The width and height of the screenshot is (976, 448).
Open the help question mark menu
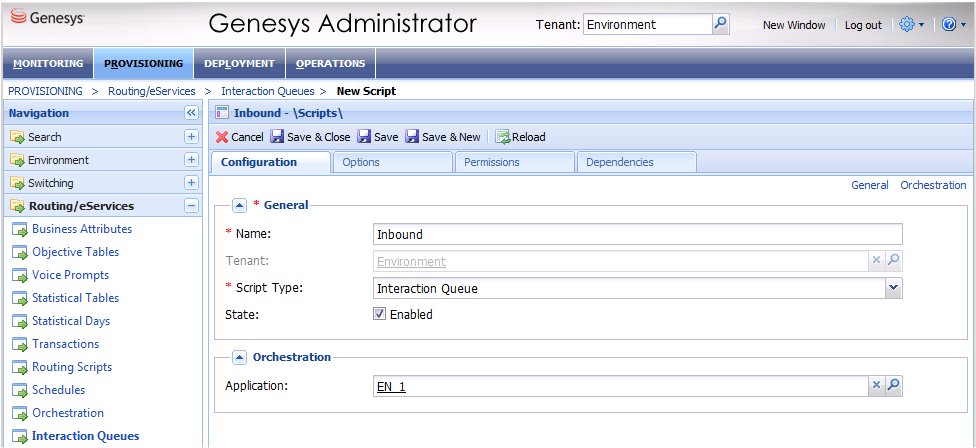(950, 25)
